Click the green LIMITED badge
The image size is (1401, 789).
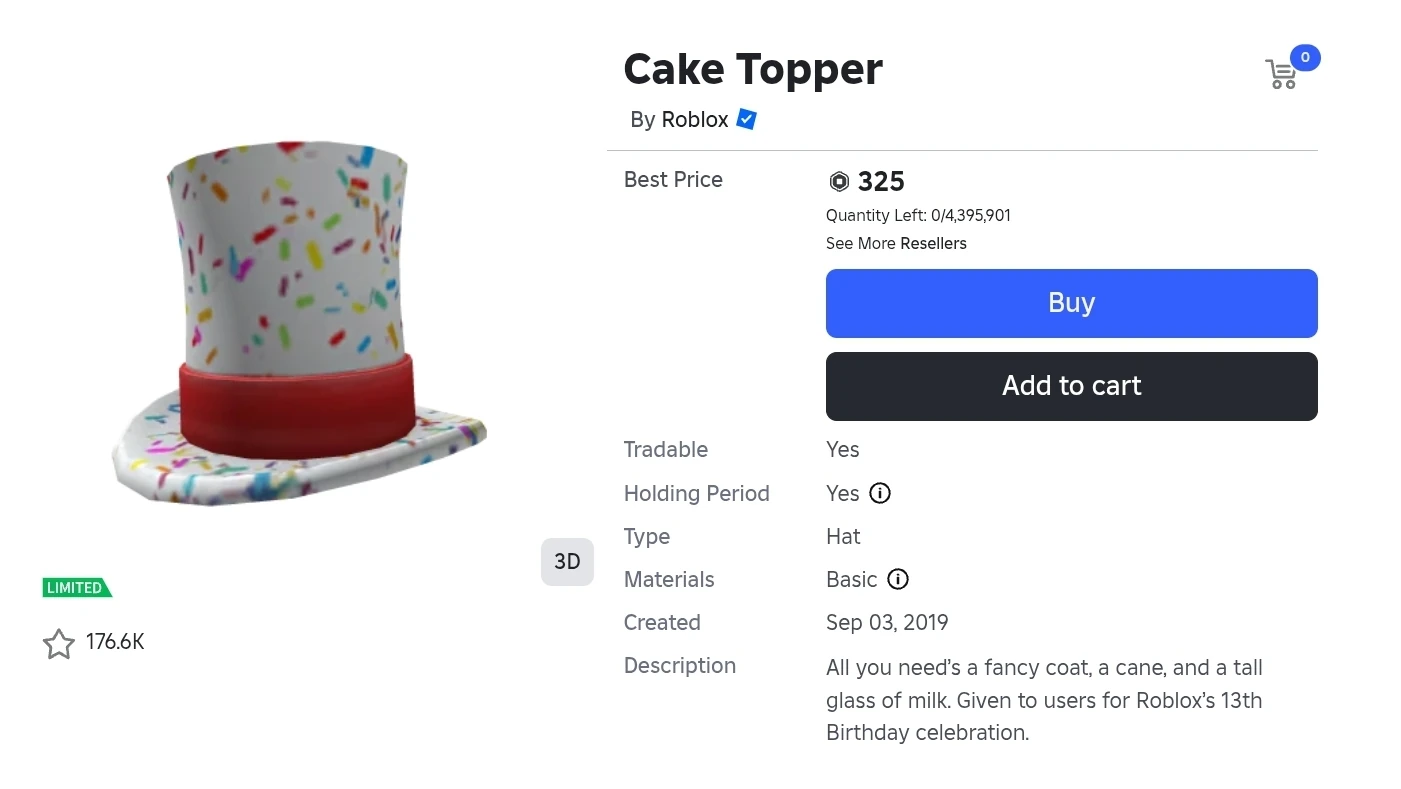pos(76,588)
